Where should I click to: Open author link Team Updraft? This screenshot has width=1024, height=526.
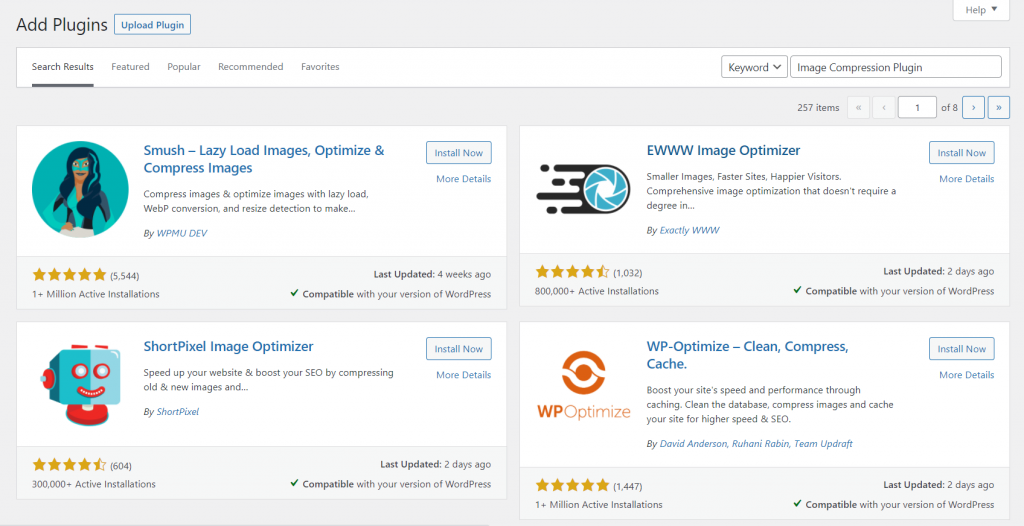click(824, 444)
